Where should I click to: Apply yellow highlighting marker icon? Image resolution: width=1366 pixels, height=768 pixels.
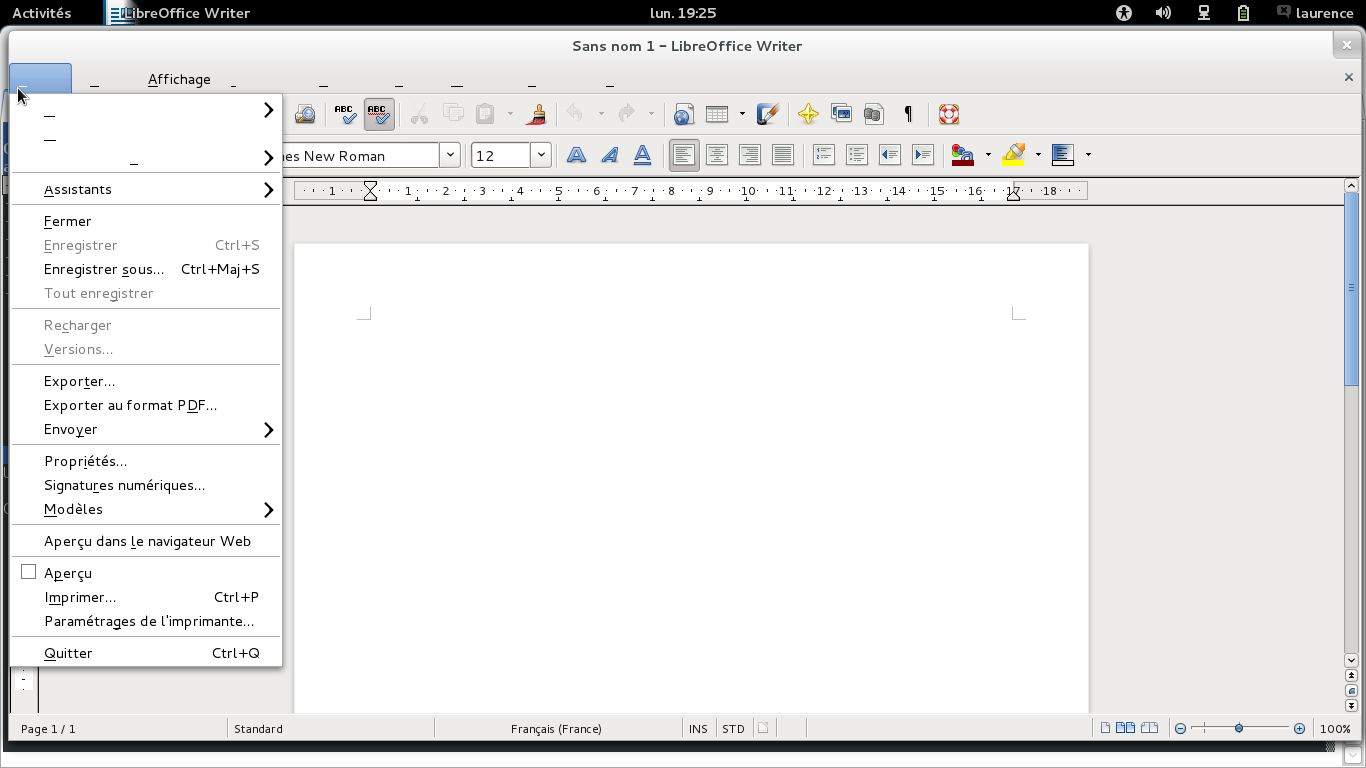[1013, 155]
